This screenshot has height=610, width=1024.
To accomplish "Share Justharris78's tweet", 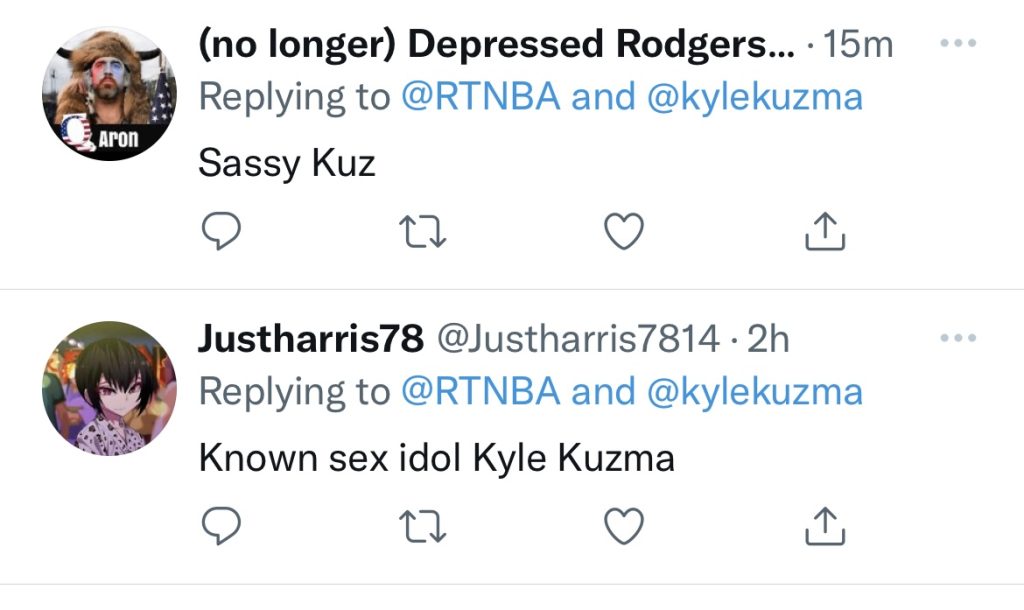I will 825,526.
